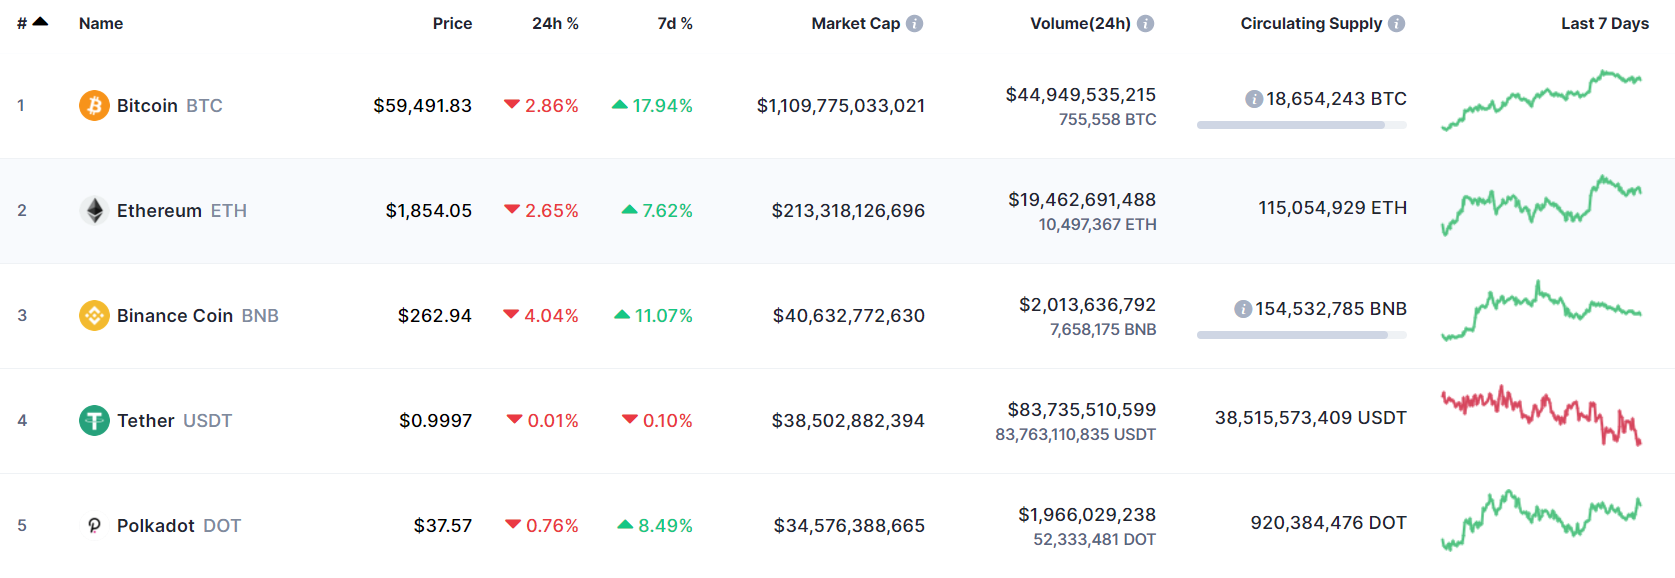Click Tether volume $83,735,510,599 link
The width and height of the screenshot is (1675, 578).
click(1082, 409)
